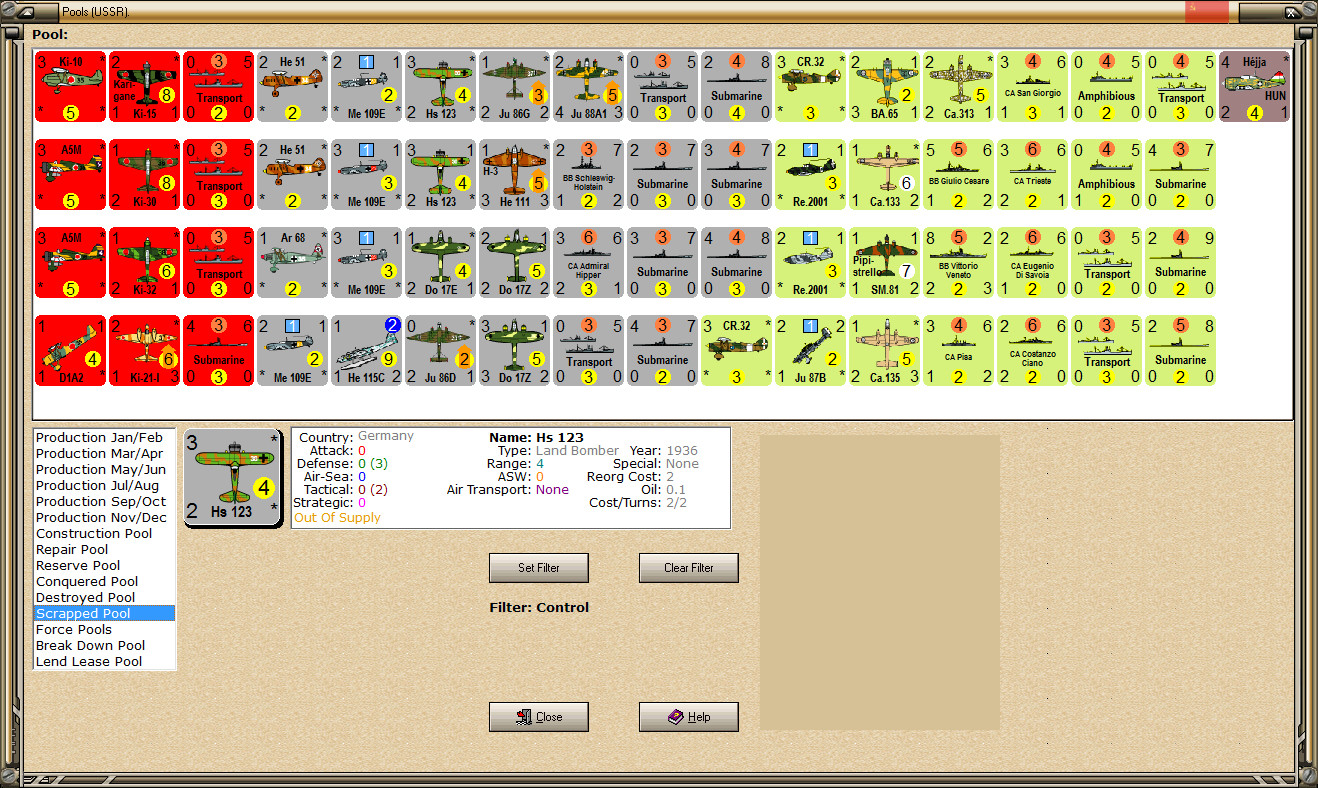This screenshot has width=1318, height=788.
Task: Choose the Ki-32 bomber counter
Action: 144,263
